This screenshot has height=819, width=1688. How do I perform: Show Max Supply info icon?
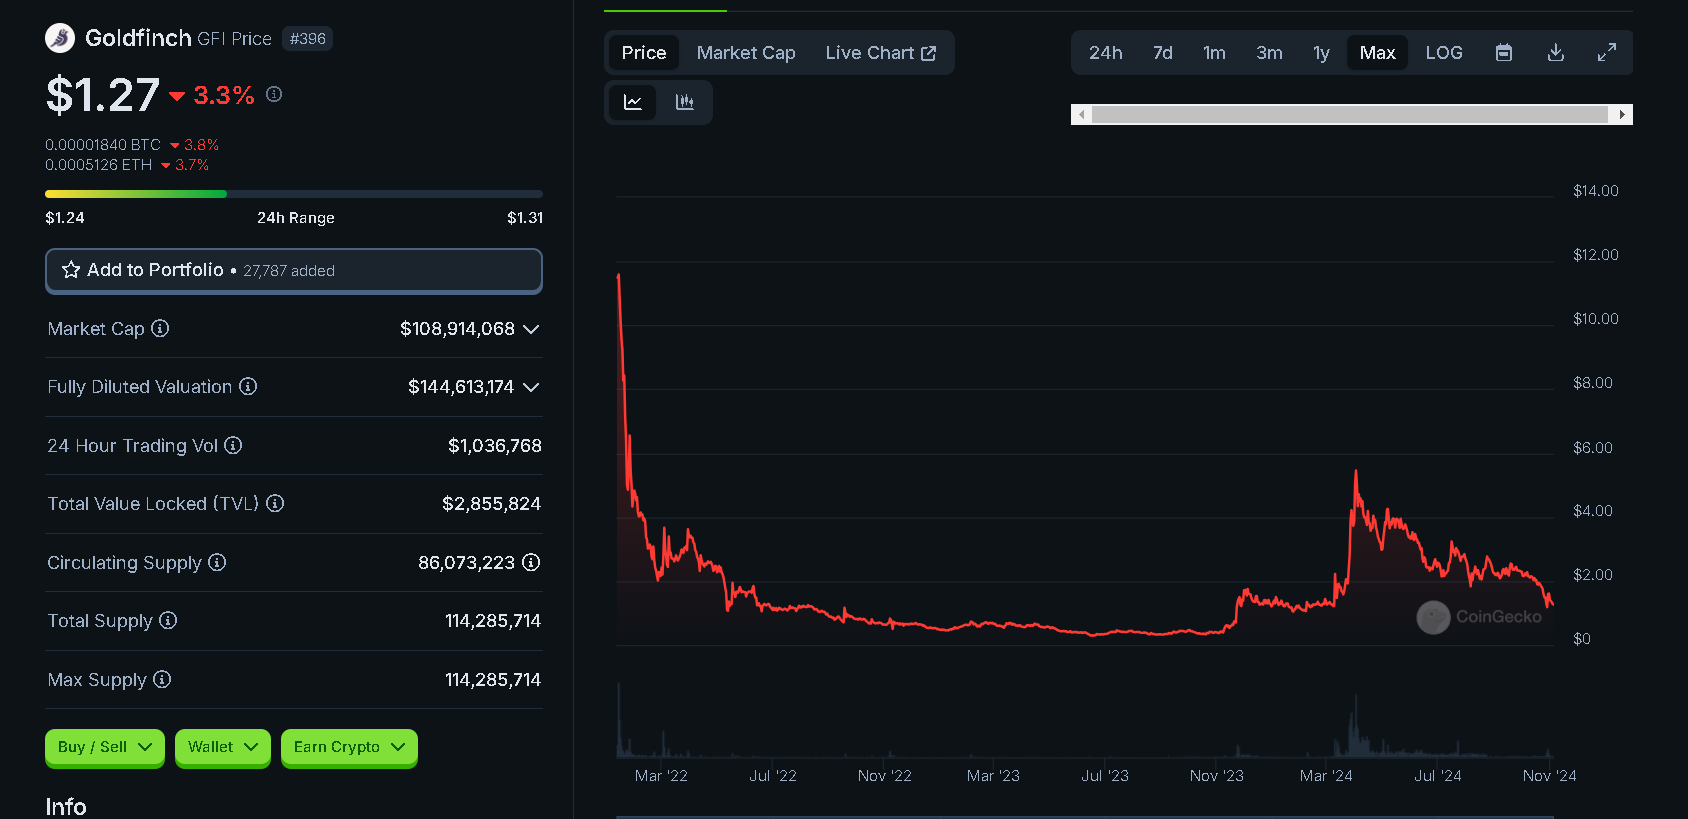pos(162,679)
